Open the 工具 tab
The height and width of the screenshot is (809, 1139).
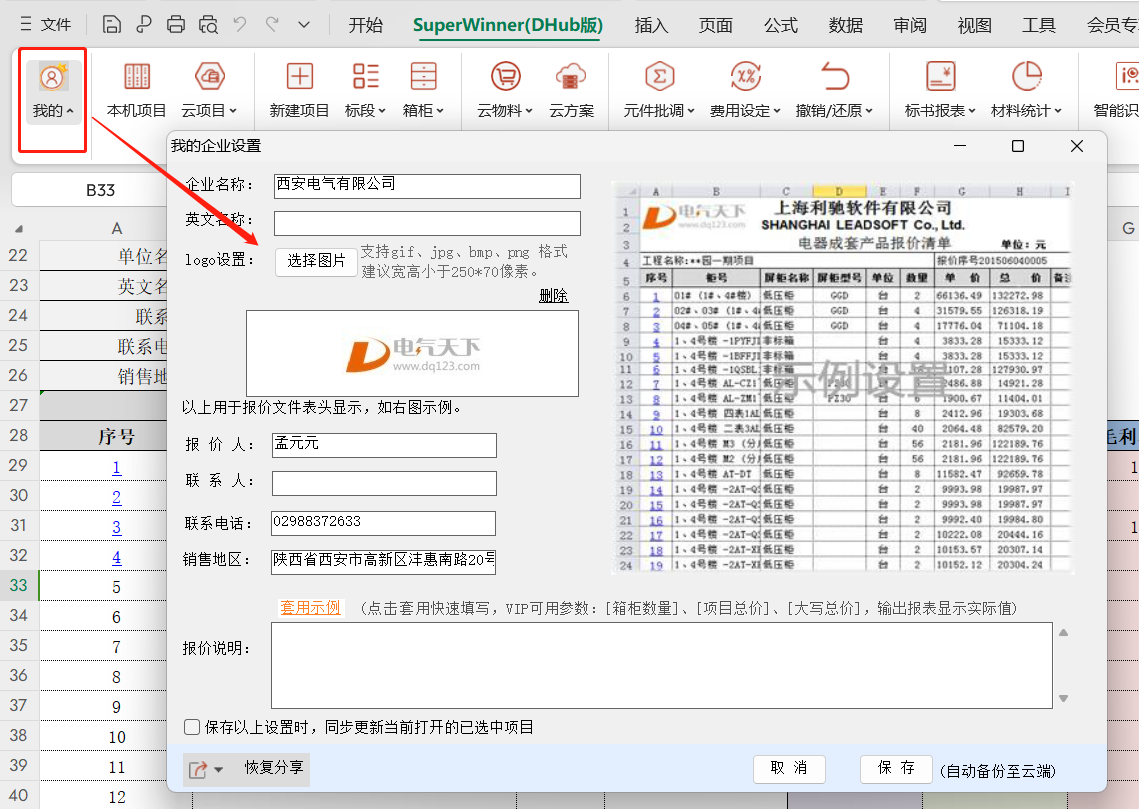(x=1039, y=25)
